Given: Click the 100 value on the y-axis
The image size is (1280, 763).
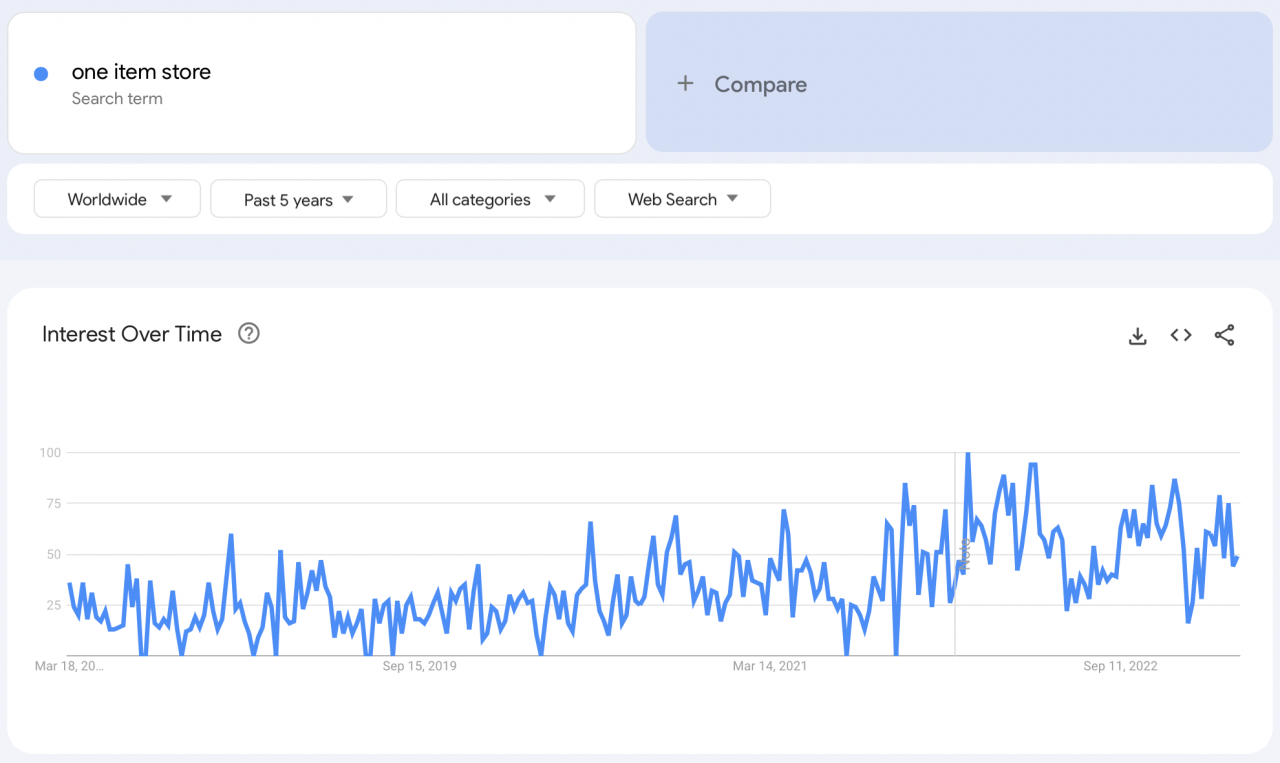Looking at the screenshot, I should coord(51,452).
